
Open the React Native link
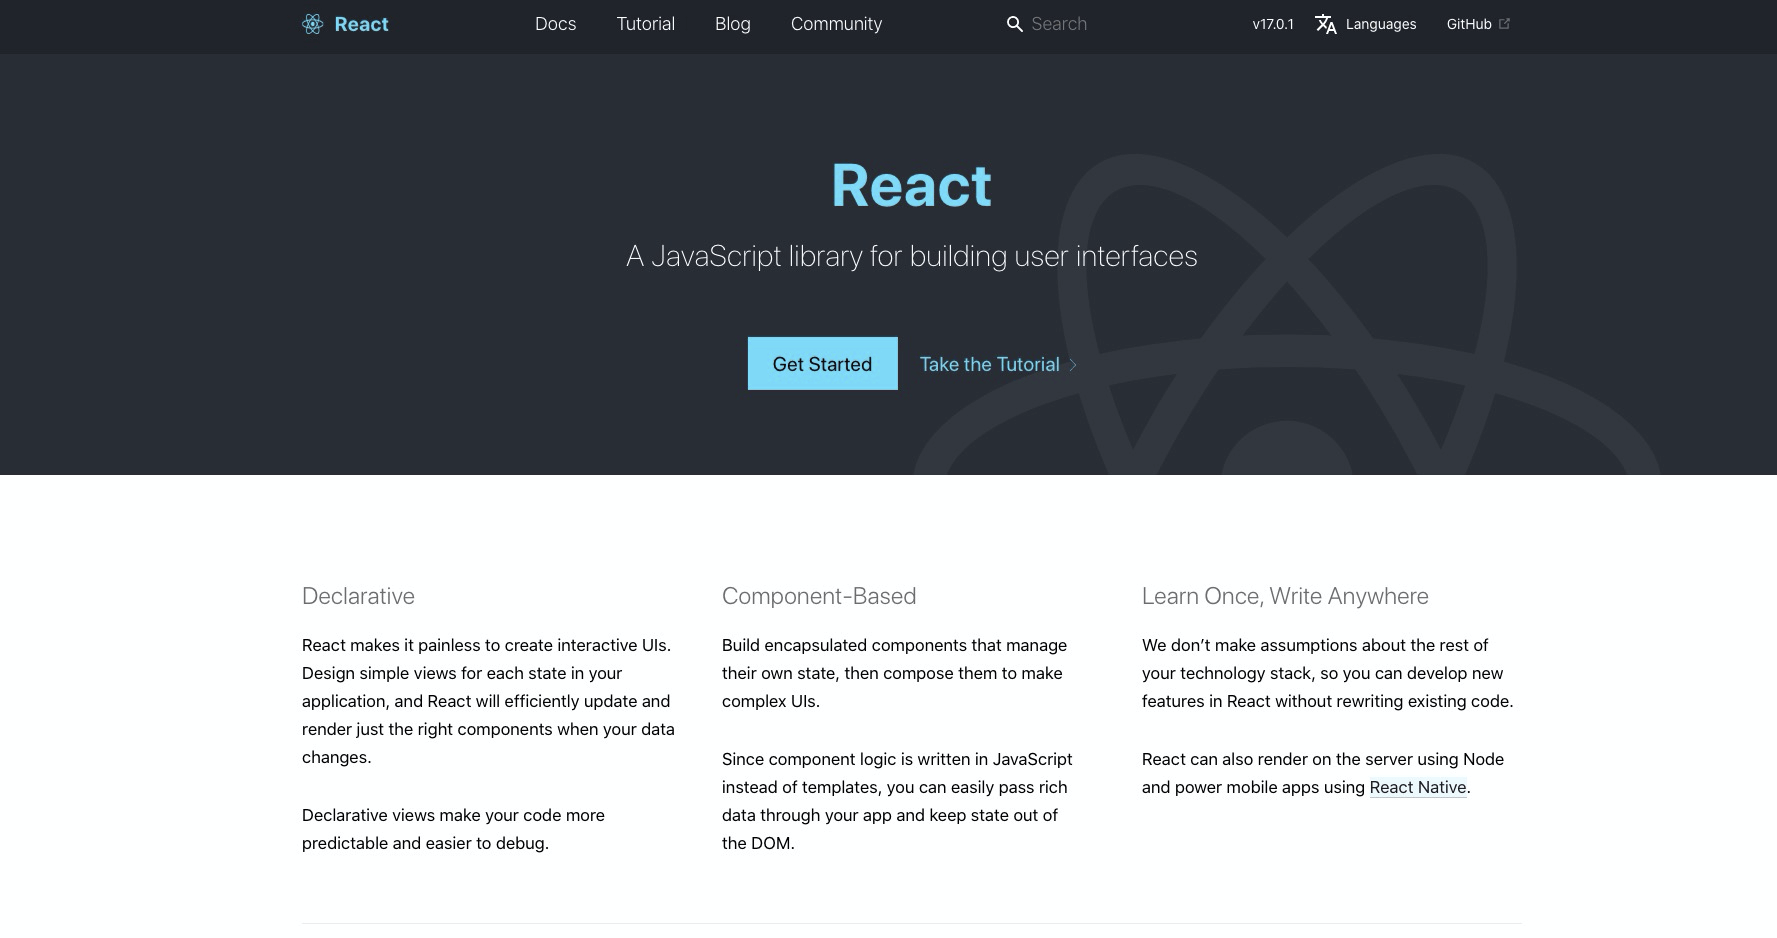click(1418, 787)
